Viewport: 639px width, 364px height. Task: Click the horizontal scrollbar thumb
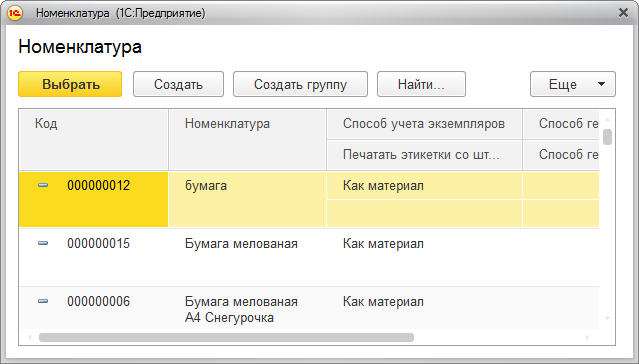[x=226, y=338]
